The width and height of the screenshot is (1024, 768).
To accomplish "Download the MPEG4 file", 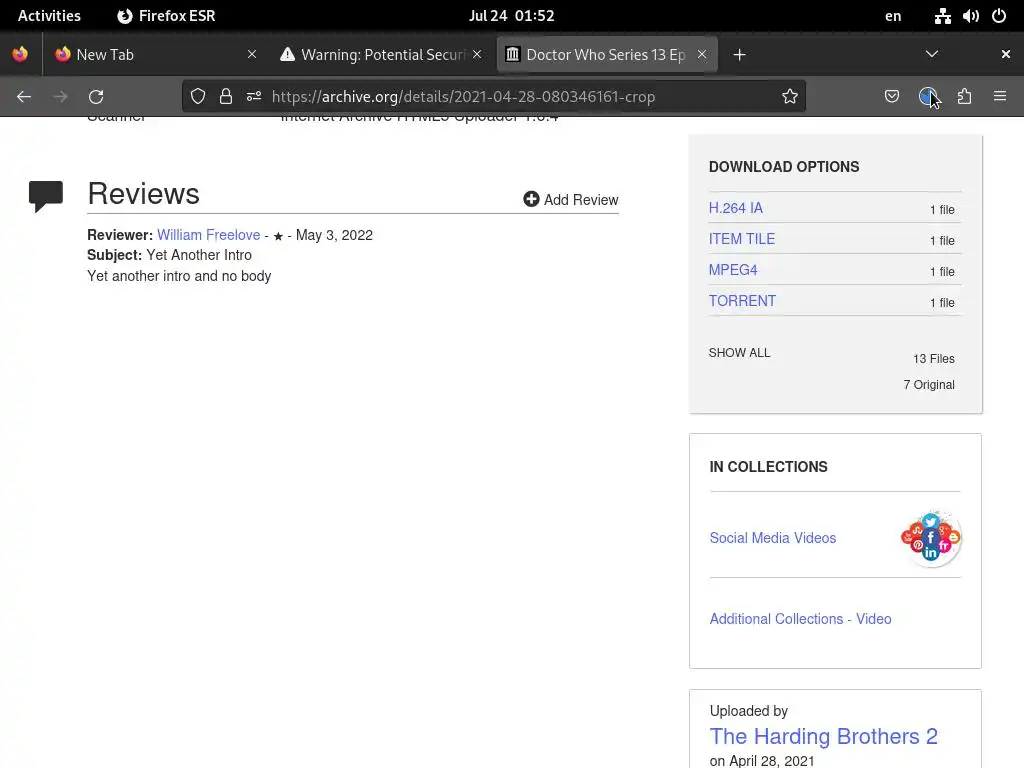I will [x=733, y=270].
